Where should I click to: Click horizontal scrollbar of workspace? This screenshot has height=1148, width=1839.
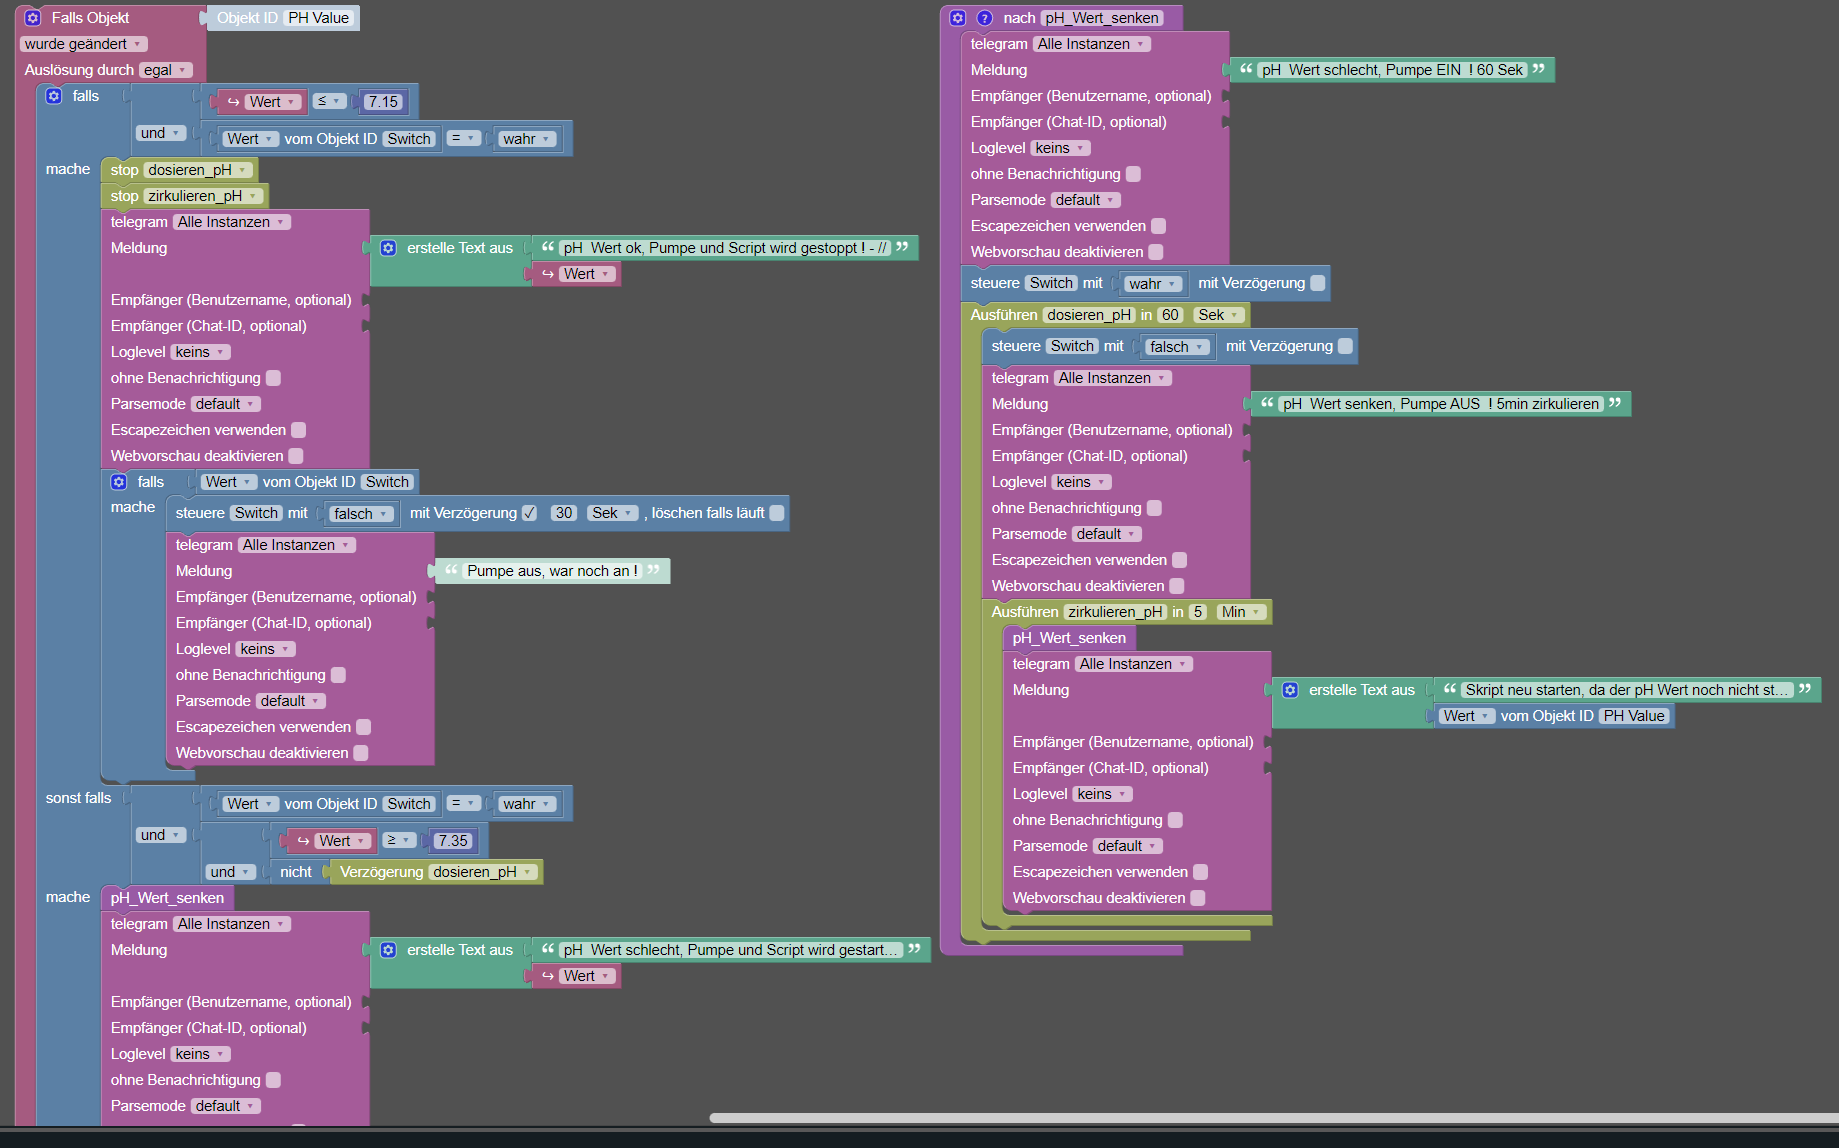click(1274, 1118)
